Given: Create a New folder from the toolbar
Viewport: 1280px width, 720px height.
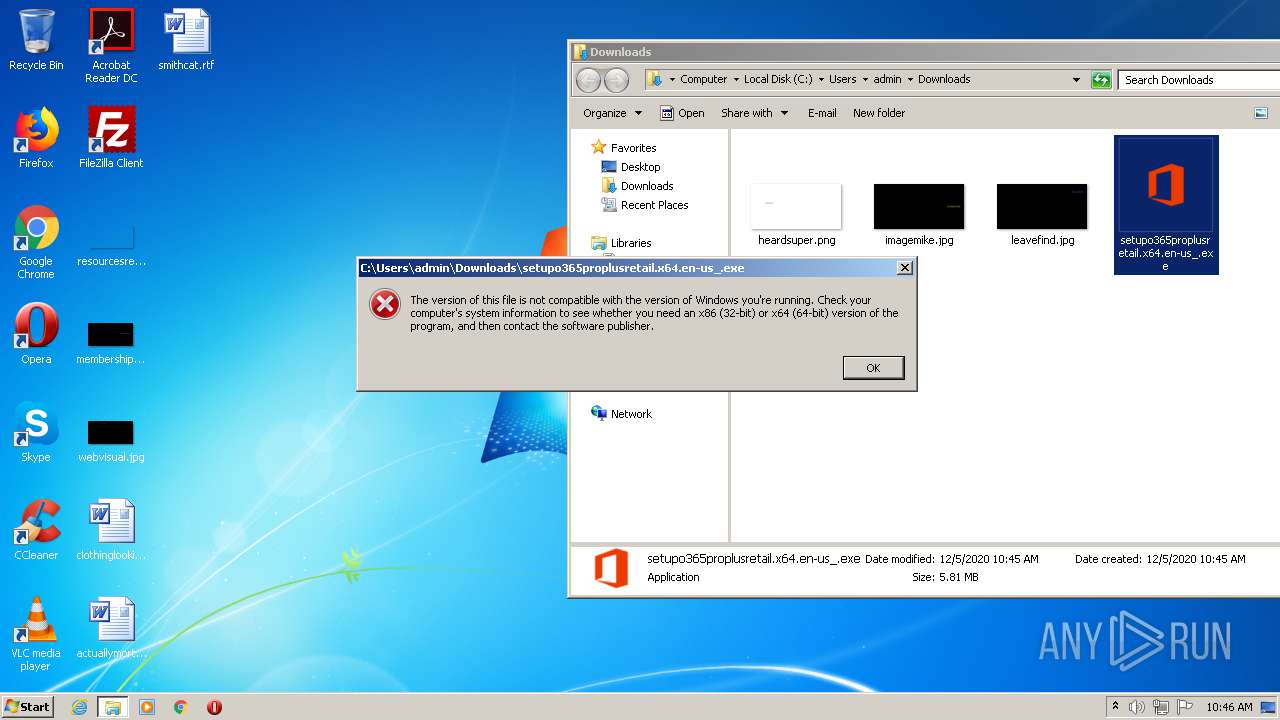Looking at the screenshot, I should point(879,113).
